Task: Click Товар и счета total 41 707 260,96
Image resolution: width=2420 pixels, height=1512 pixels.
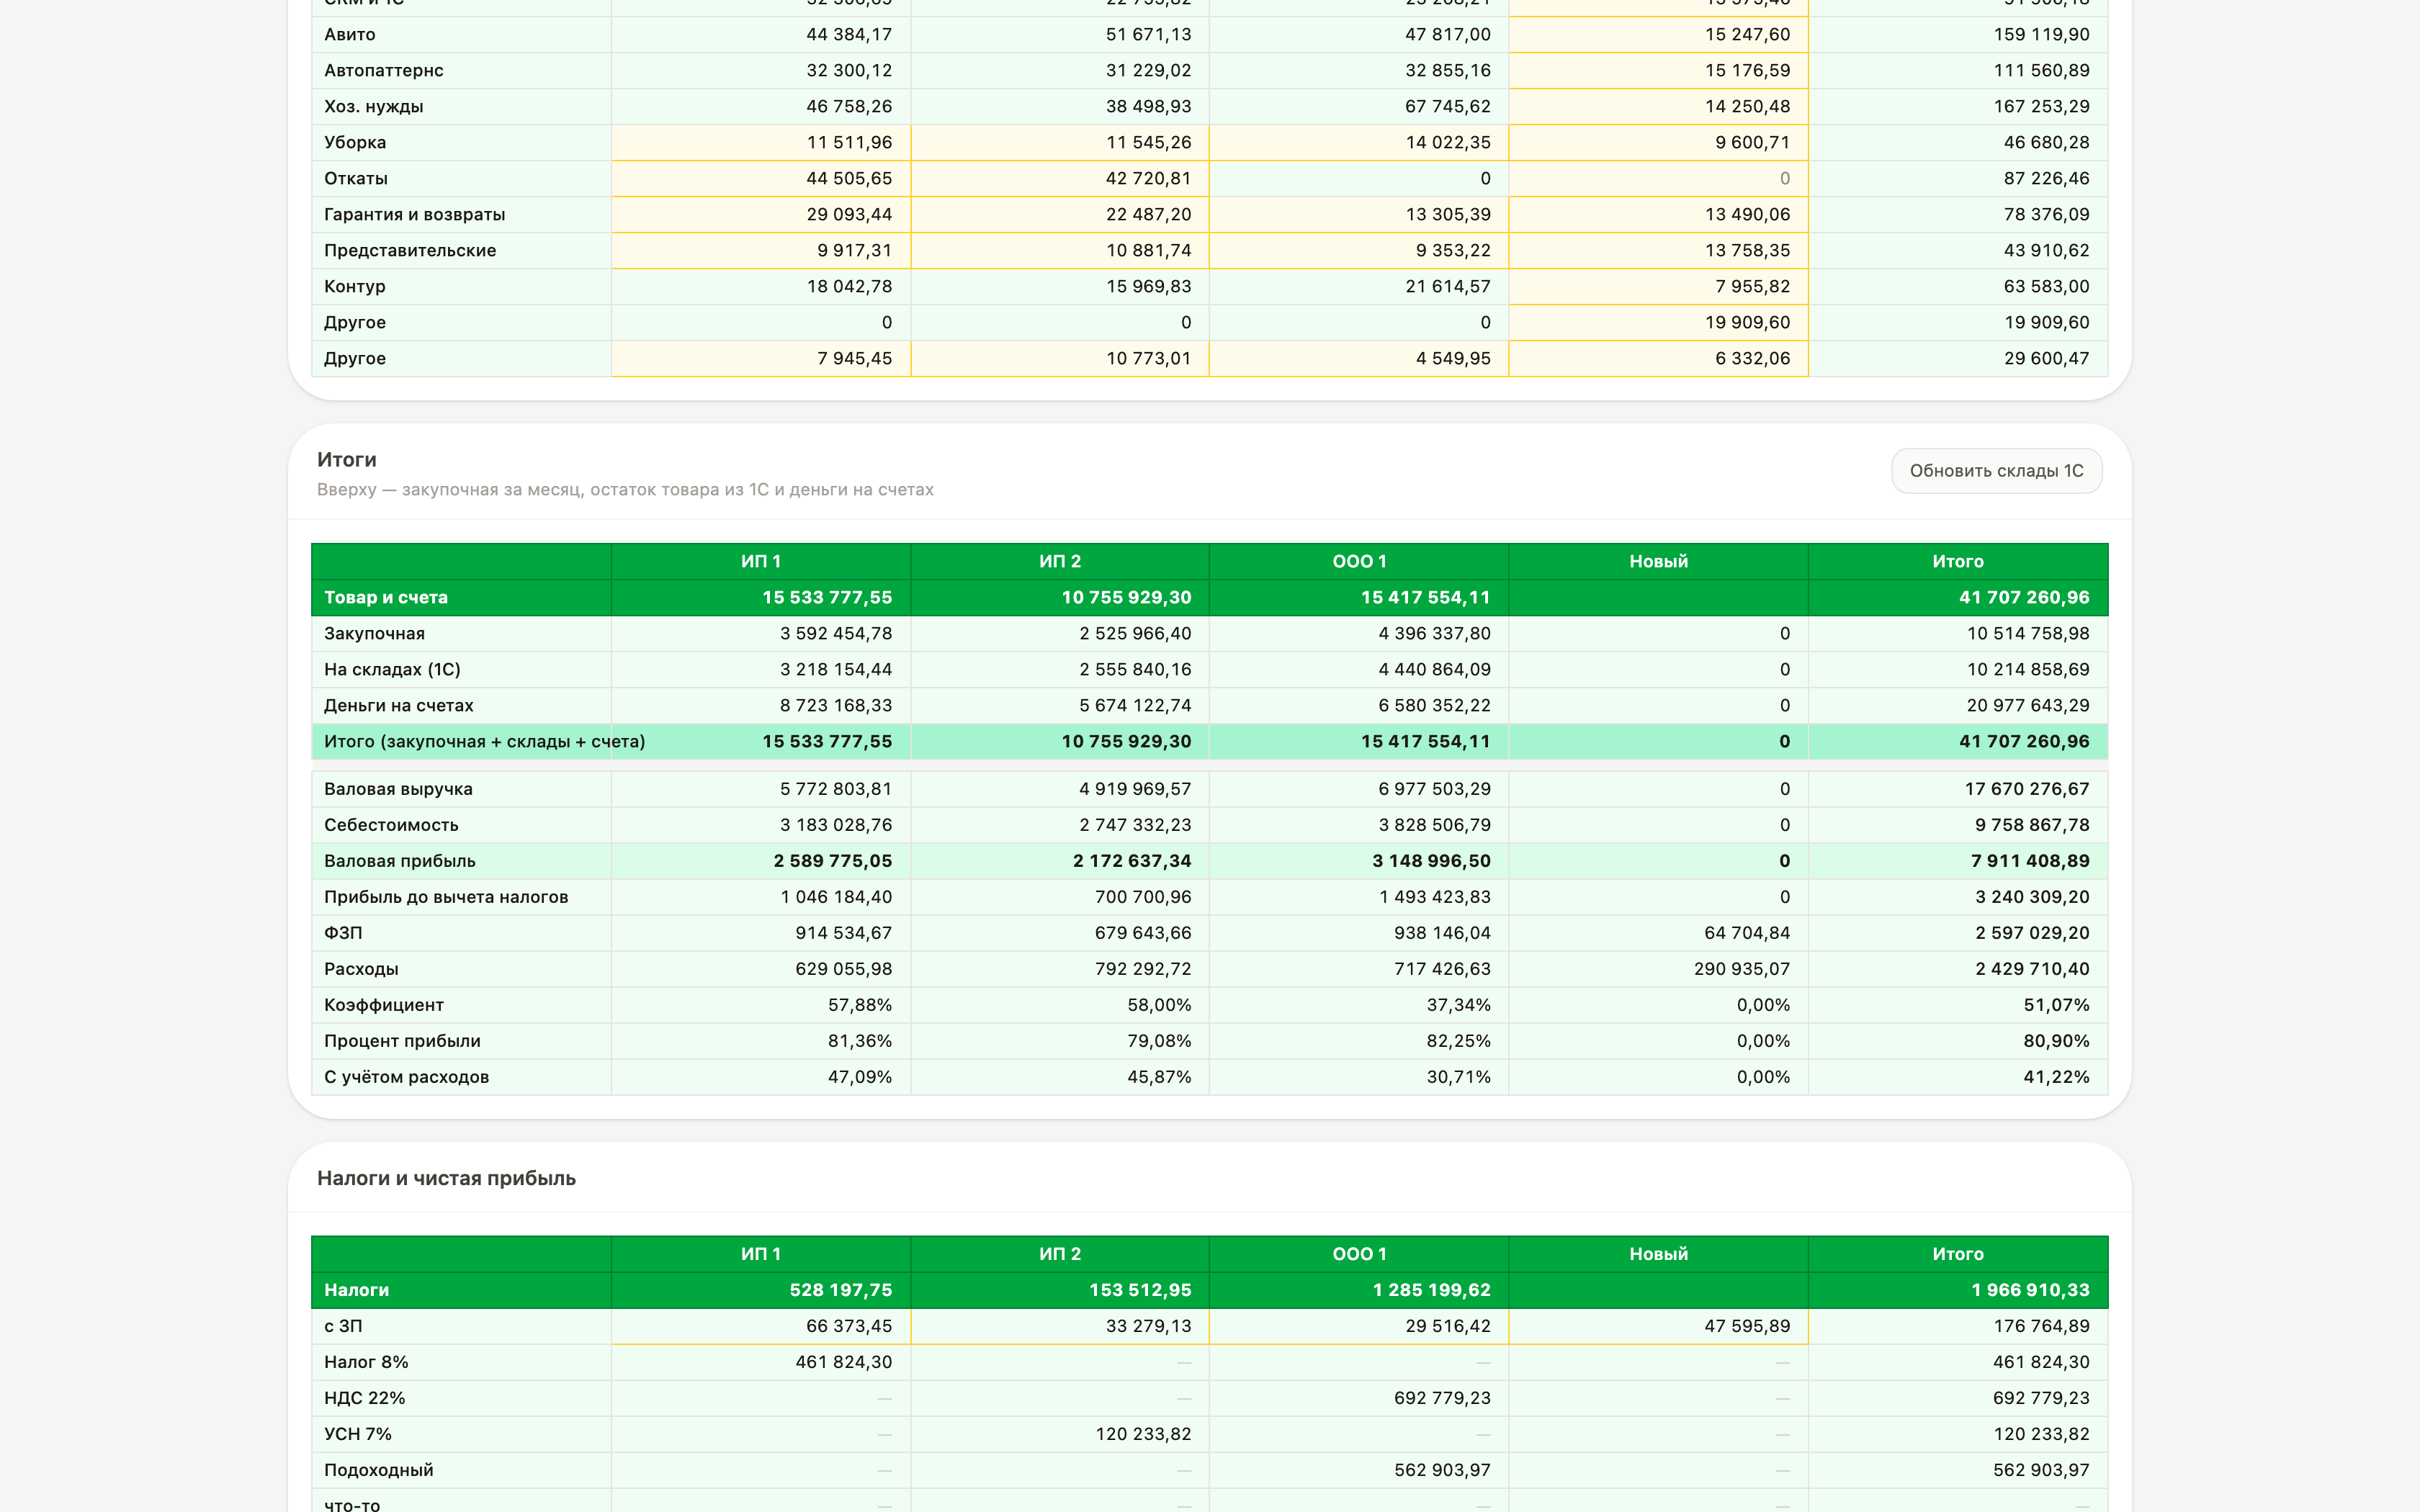Action: coord(2024,598)
